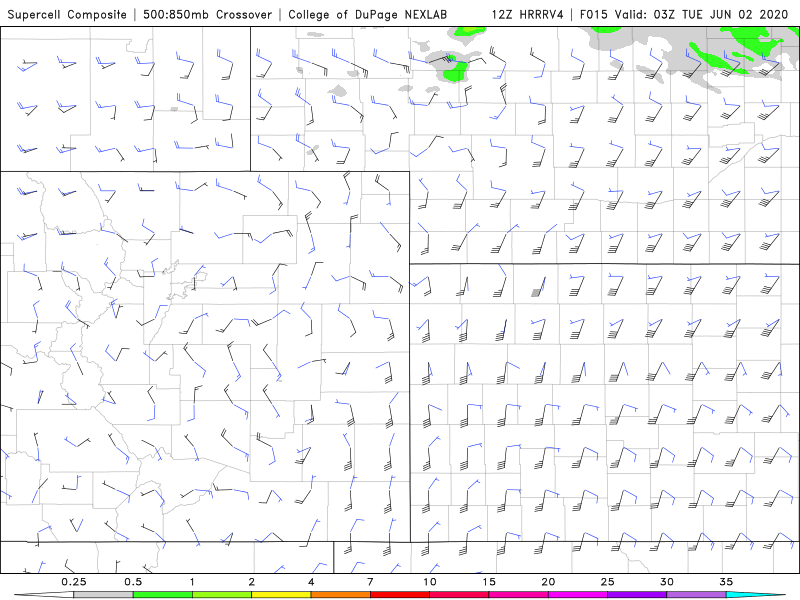
Task: Click the '500:850mb Crossover' header text
Action: click(208, 15)
